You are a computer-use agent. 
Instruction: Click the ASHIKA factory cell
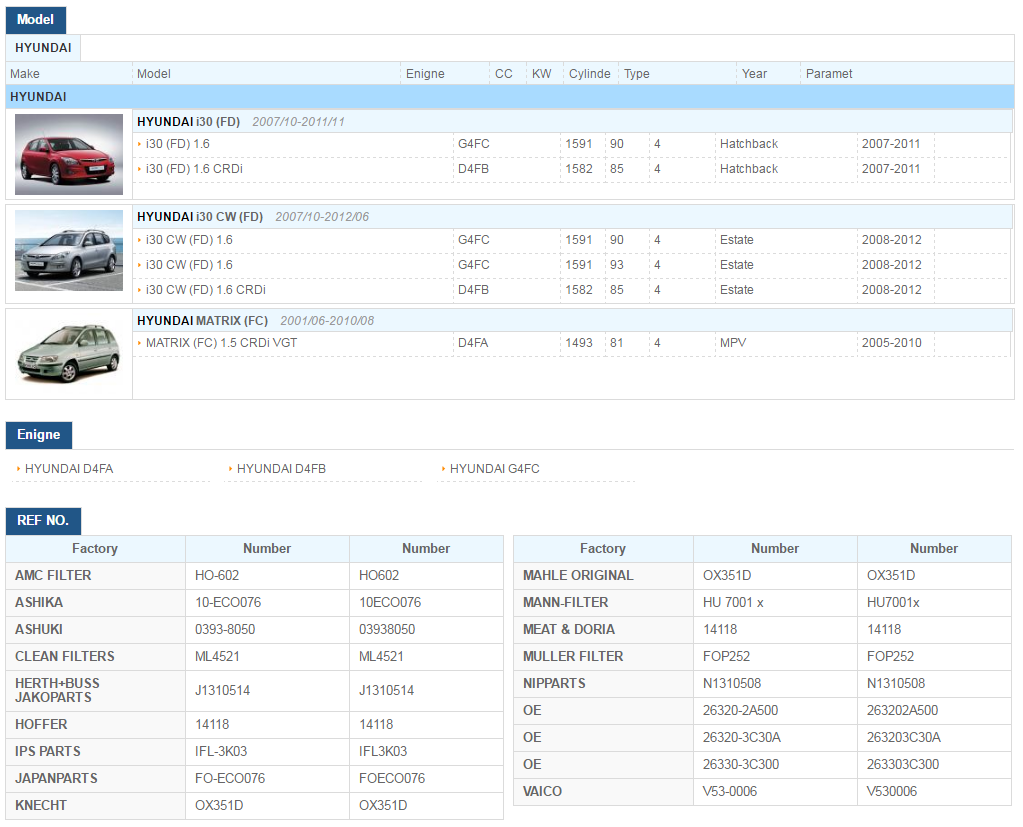coord(96,603)
